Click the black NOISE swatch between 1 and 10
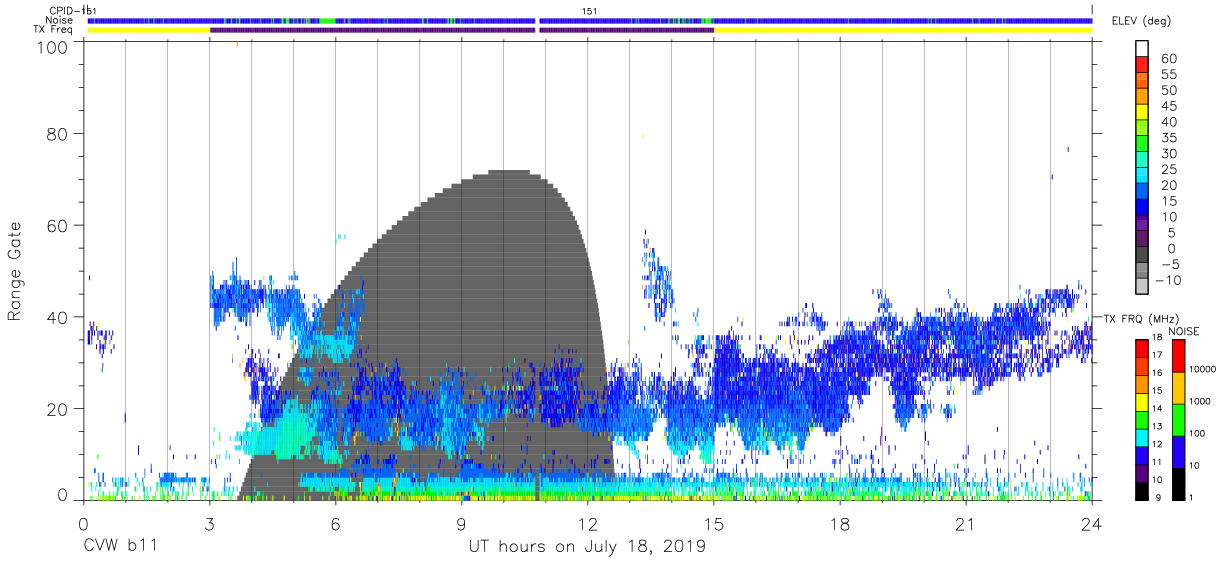The width and height of the screenshot is (1228, 567). [x=1178, y=483]
